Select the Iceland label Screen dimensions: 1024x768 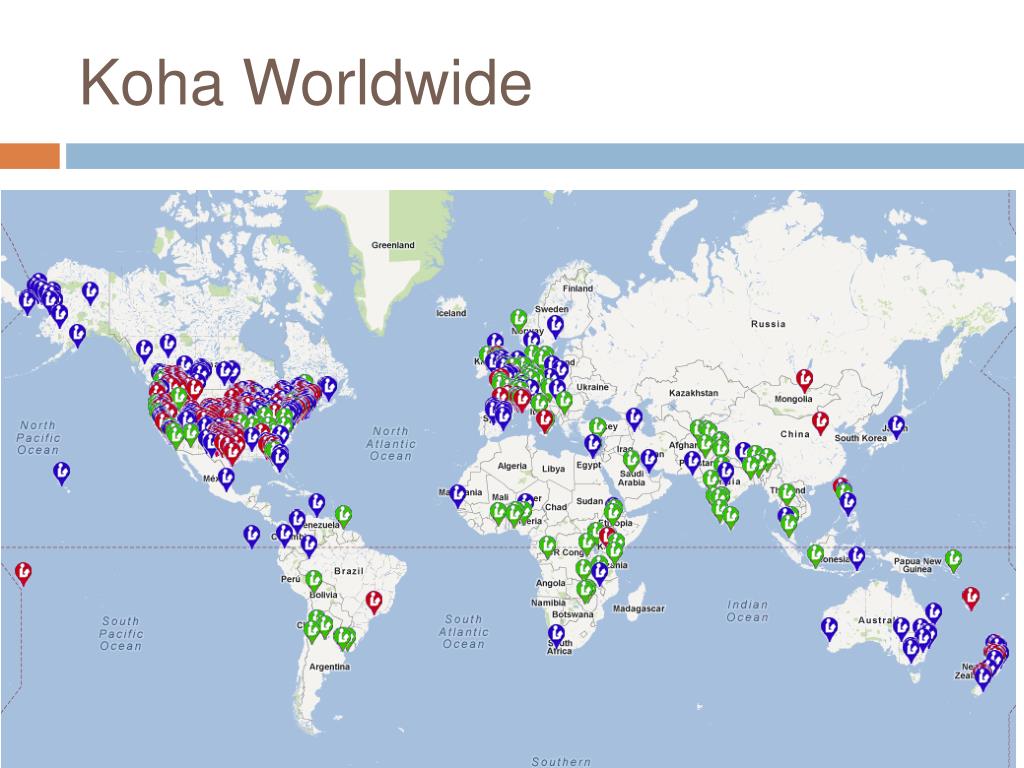point(451,313)
